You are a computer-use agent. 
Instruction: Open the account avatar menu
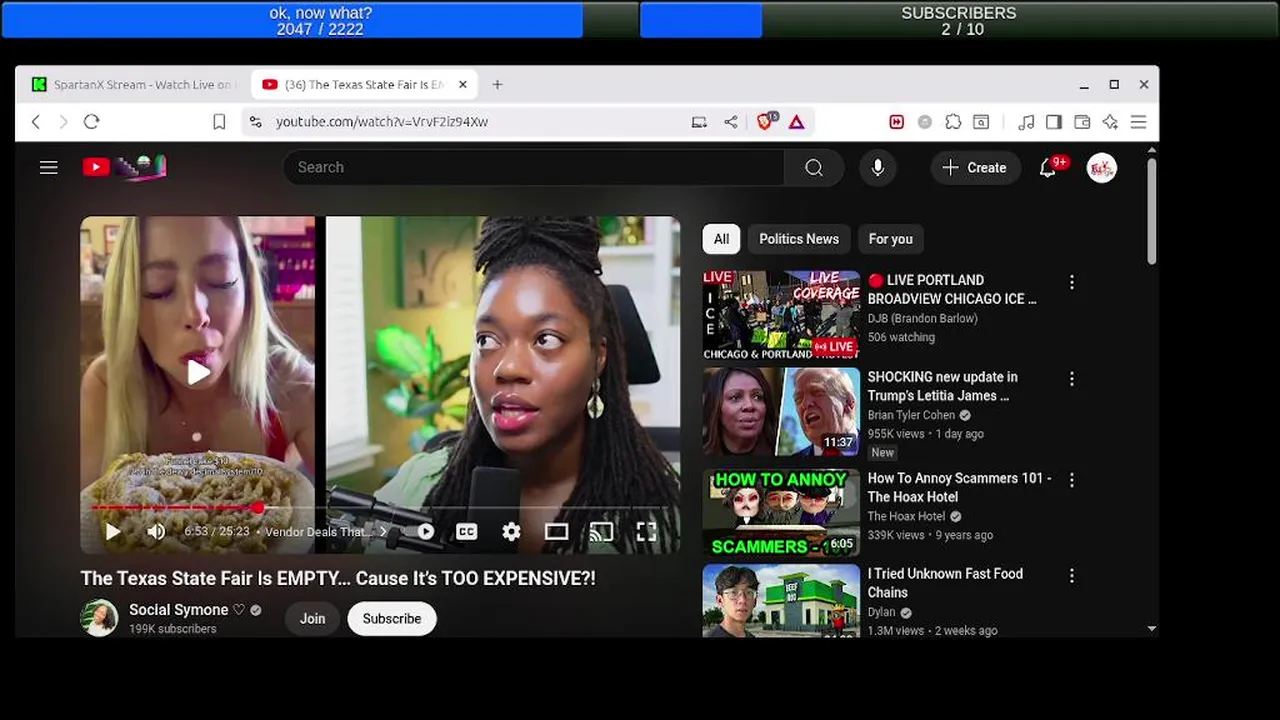[x=1101, y=167]
